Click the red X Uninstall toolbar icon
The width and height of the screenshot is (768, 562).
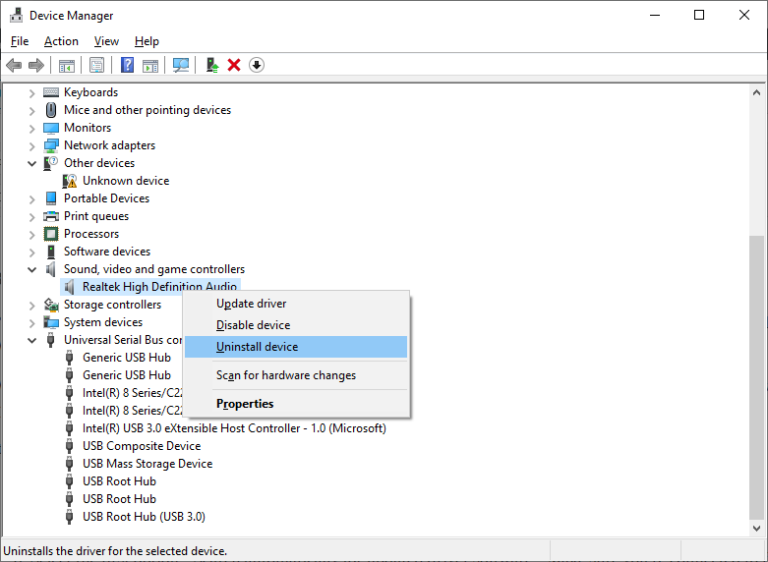[x=234, y=65]
